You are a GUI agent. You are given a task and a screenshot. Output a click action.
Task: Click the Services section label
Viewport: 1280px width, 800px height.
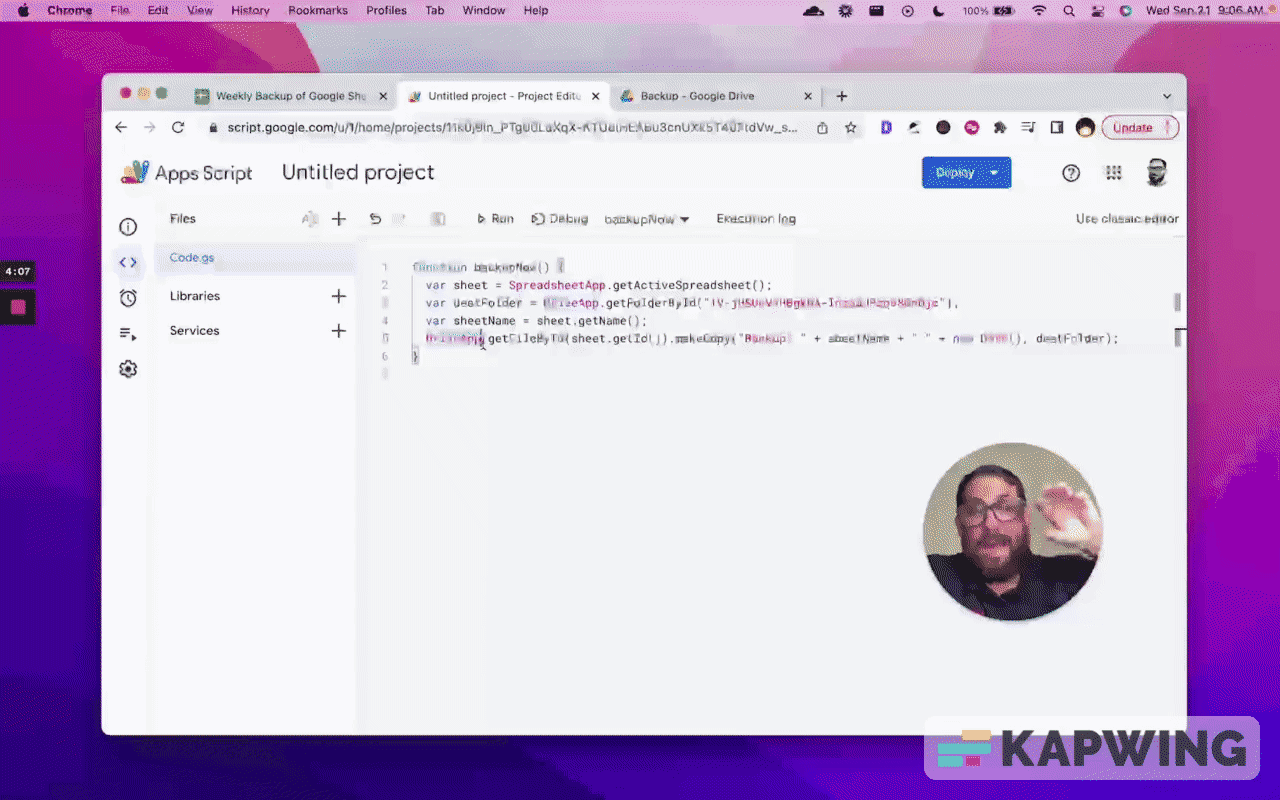click(194, 331)
